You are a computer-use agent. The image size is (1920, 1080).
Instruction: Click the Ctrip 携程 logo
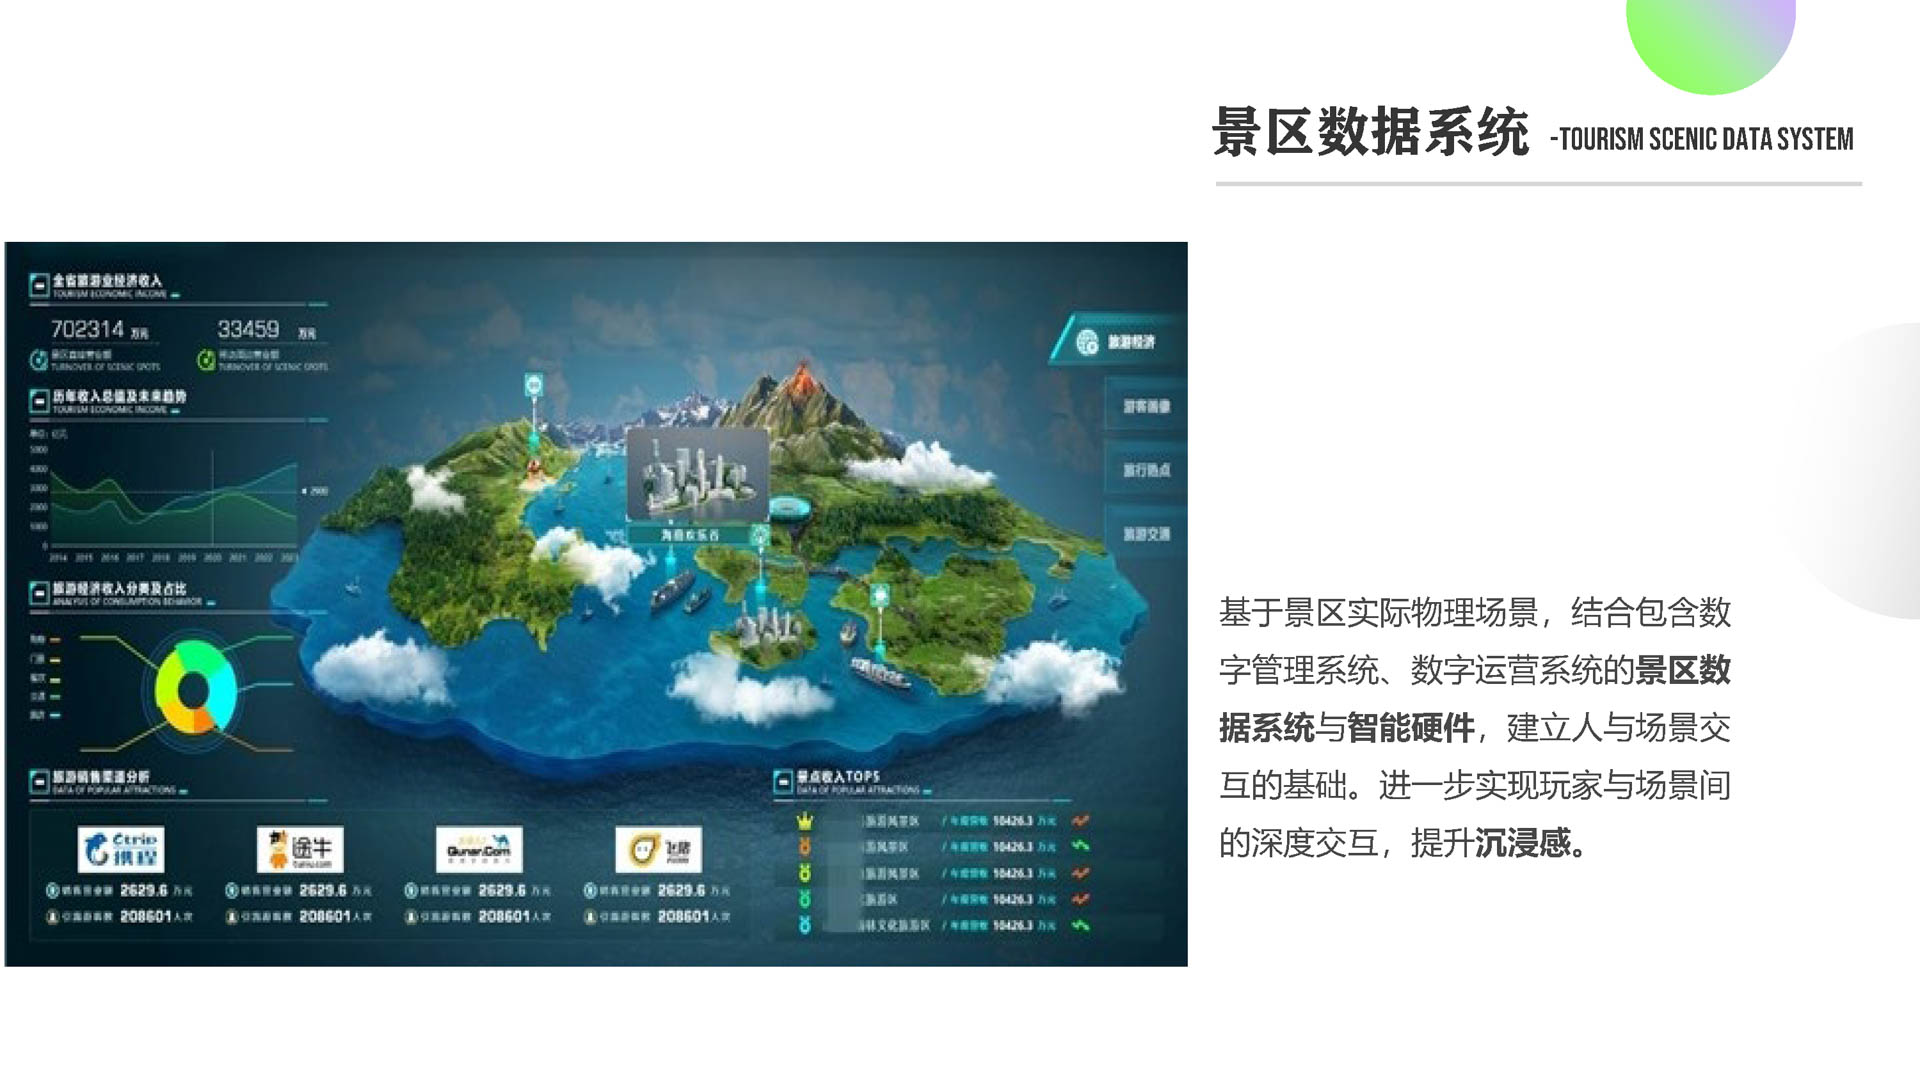(x=121, y=850)
